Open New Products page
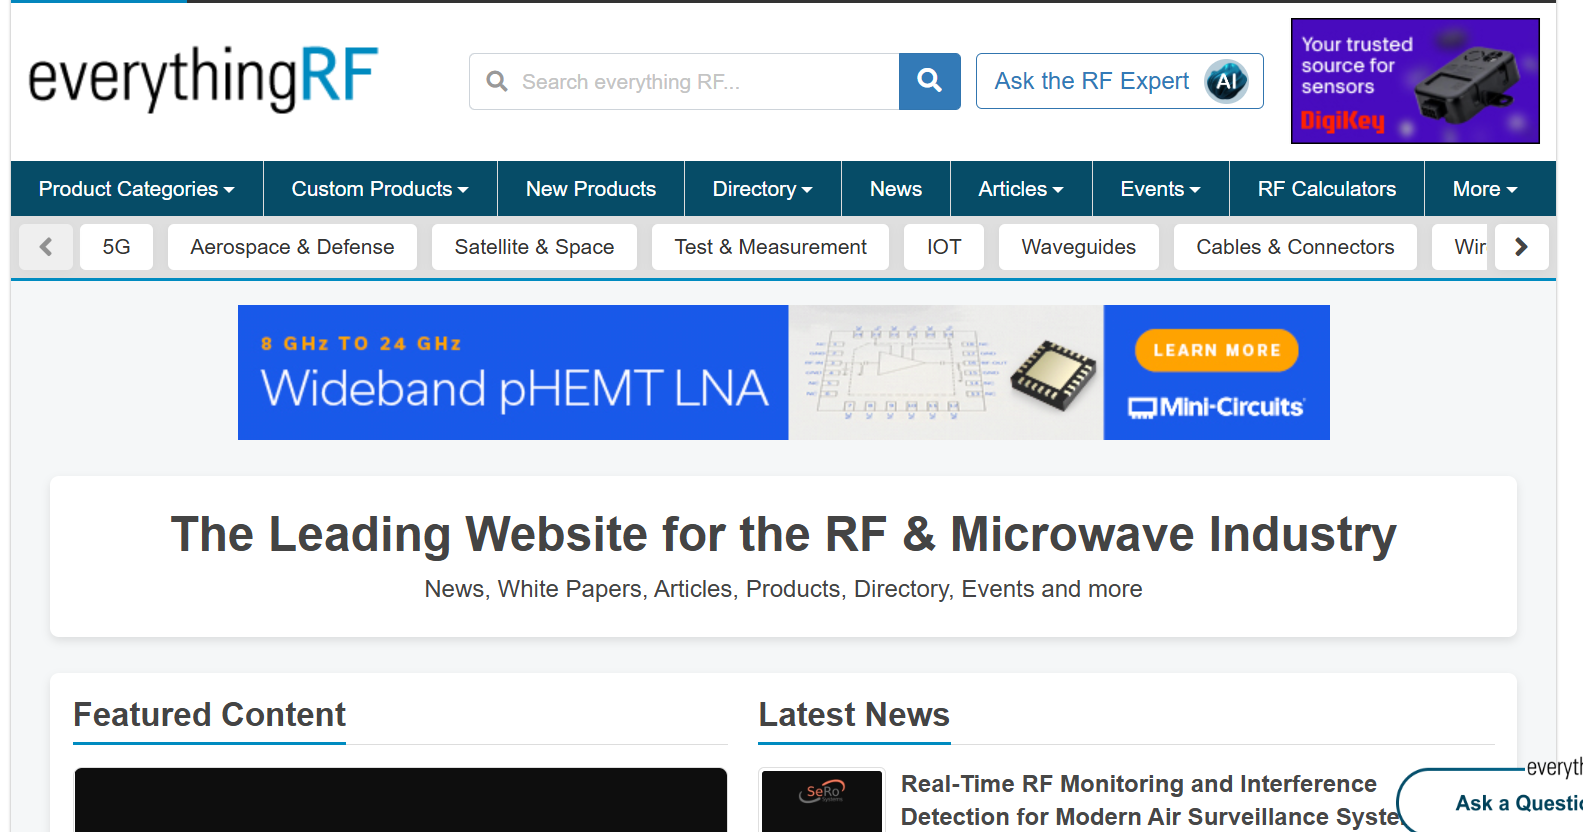Screen dimensions: 1583x832 tap(591, 189)
